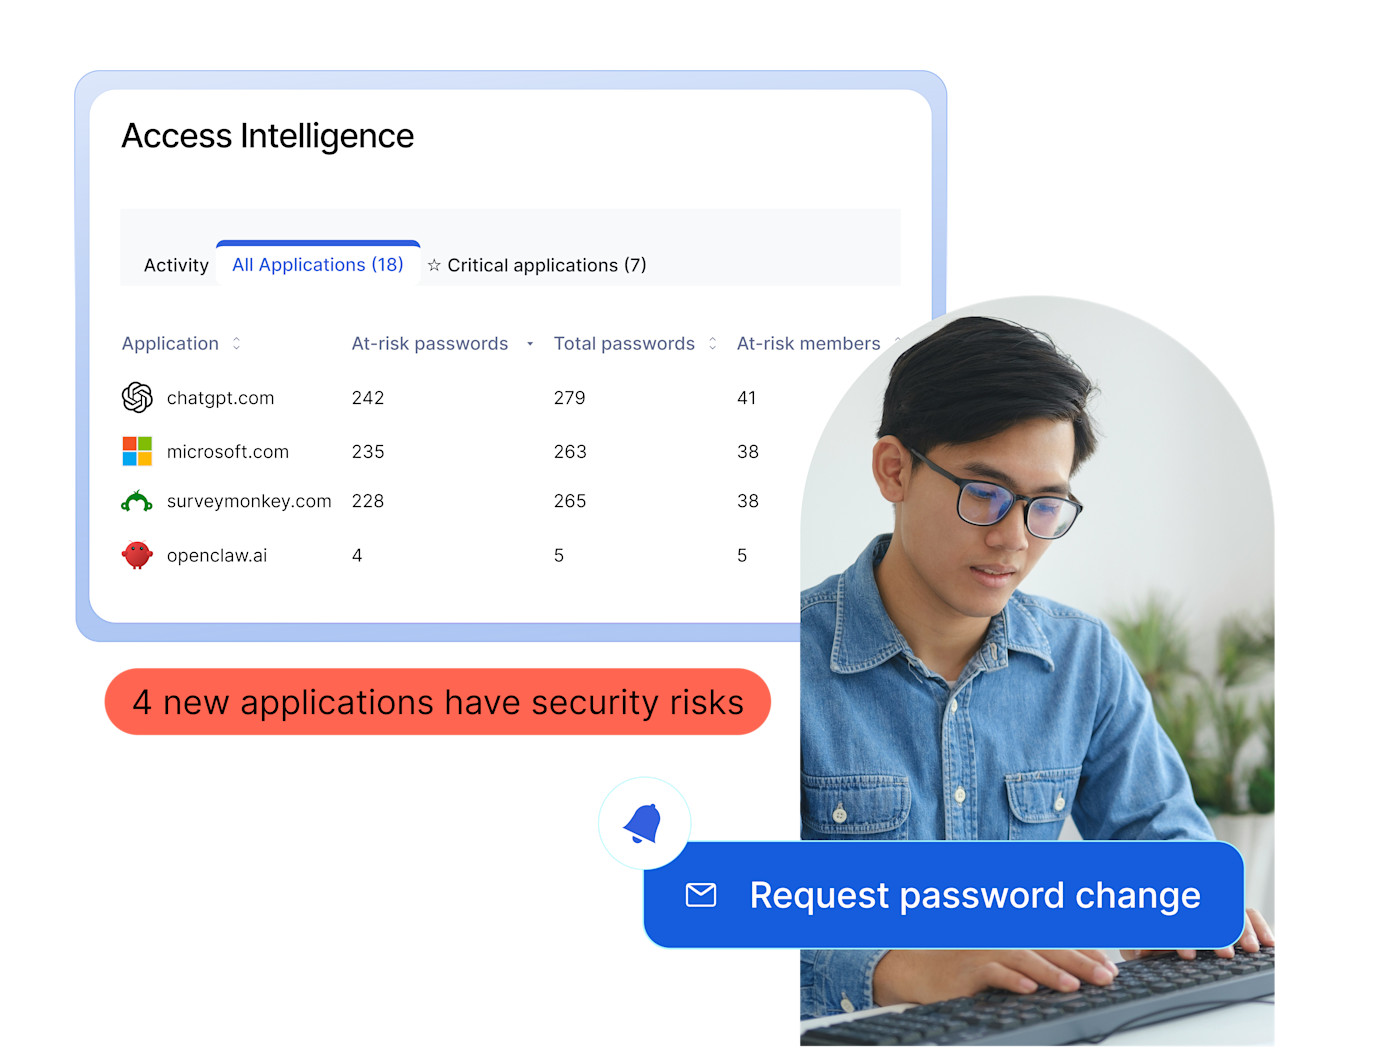
Task: Click the envelope icon on request button
Action: (701, 895)
